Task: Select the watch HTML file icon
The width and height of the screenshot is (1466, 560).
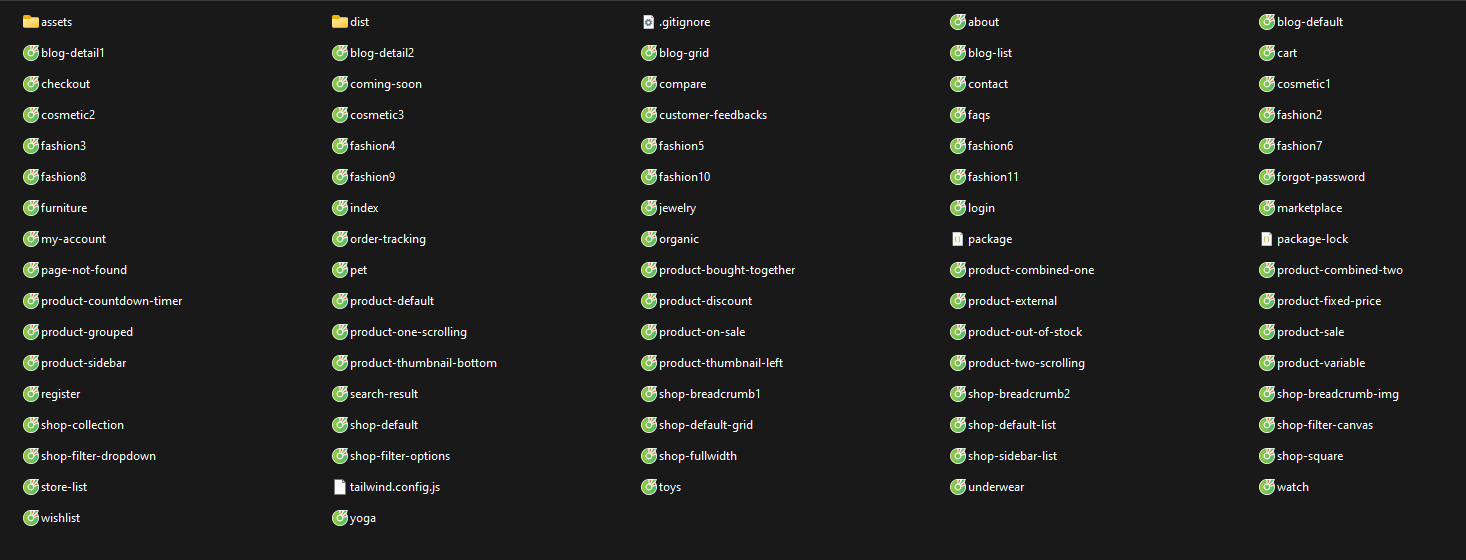Action: point(1266,487)
